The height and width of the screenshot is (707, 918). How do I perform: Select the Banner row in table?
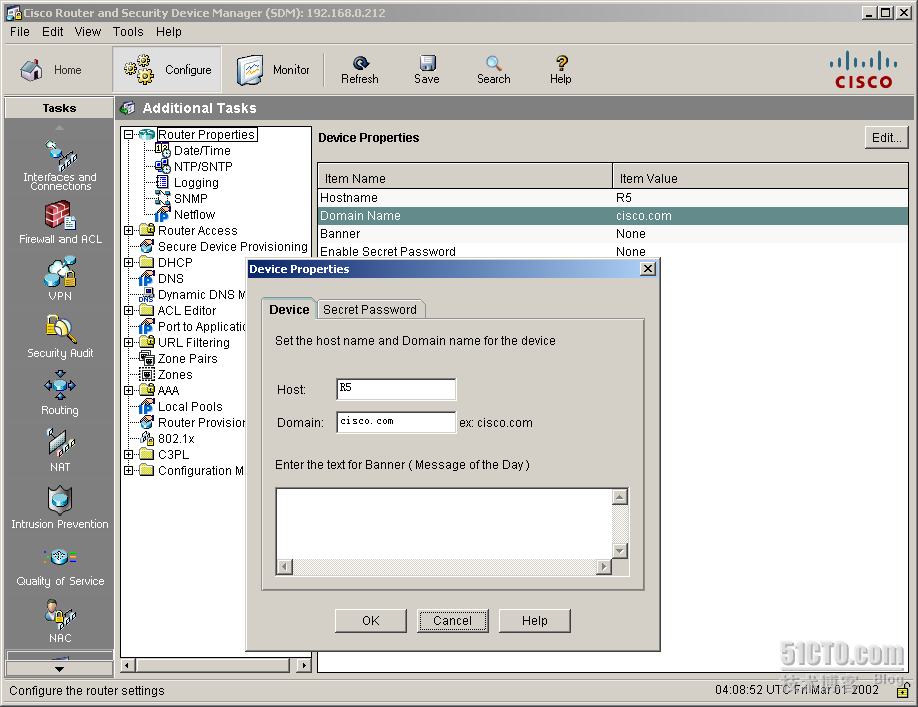[613, 234]
